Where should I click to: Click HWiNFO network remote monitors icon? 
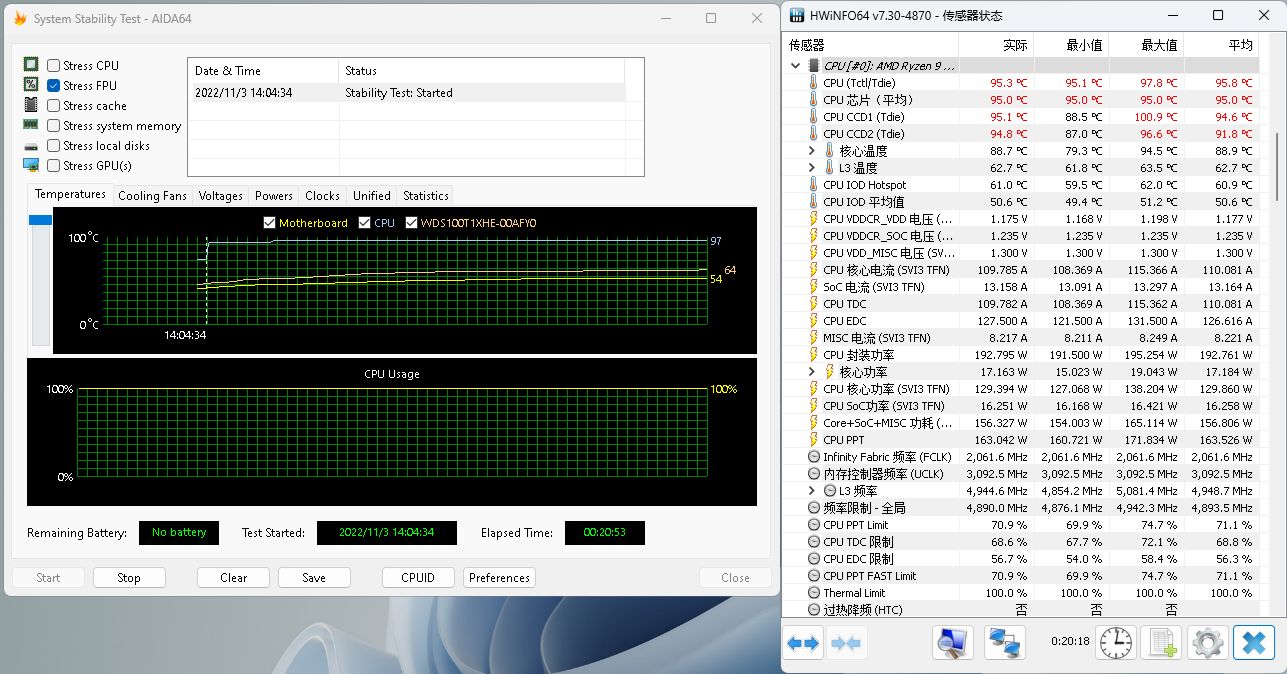1003,643
